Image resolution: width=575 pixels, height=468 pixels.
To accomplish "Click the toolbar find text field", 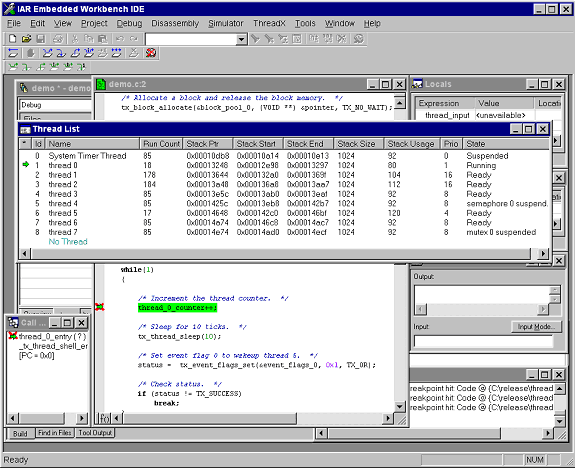I will point(191,39).
